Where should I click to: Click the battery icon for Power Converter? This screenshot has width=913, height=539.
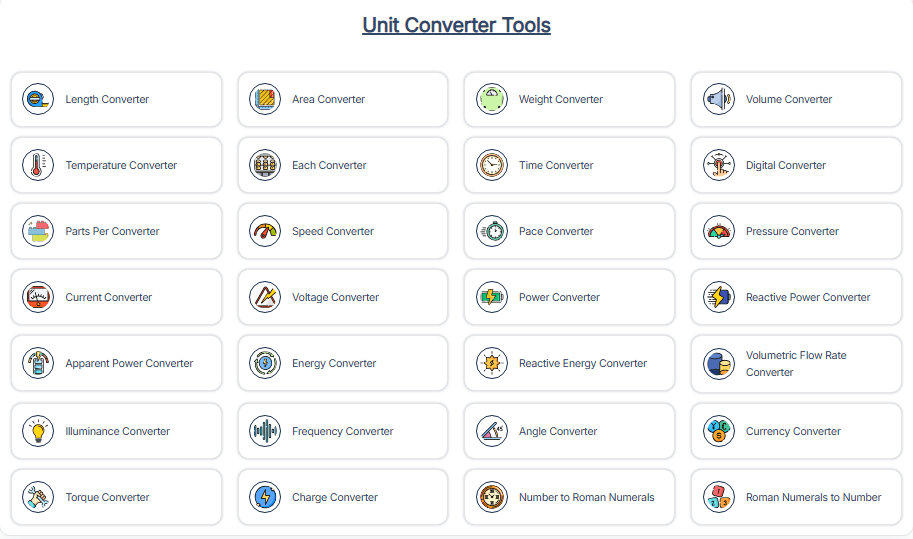point(492,297)
